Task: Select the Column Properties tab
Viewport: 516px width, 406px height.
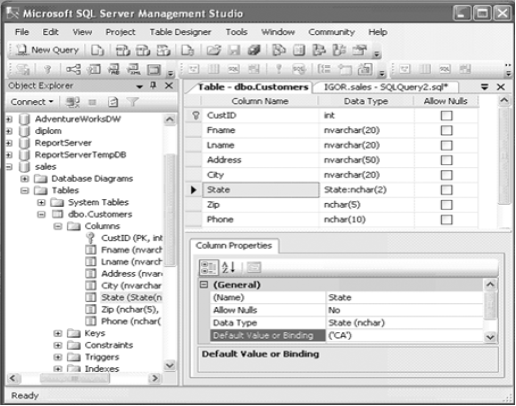Action: tap(234, 246)
